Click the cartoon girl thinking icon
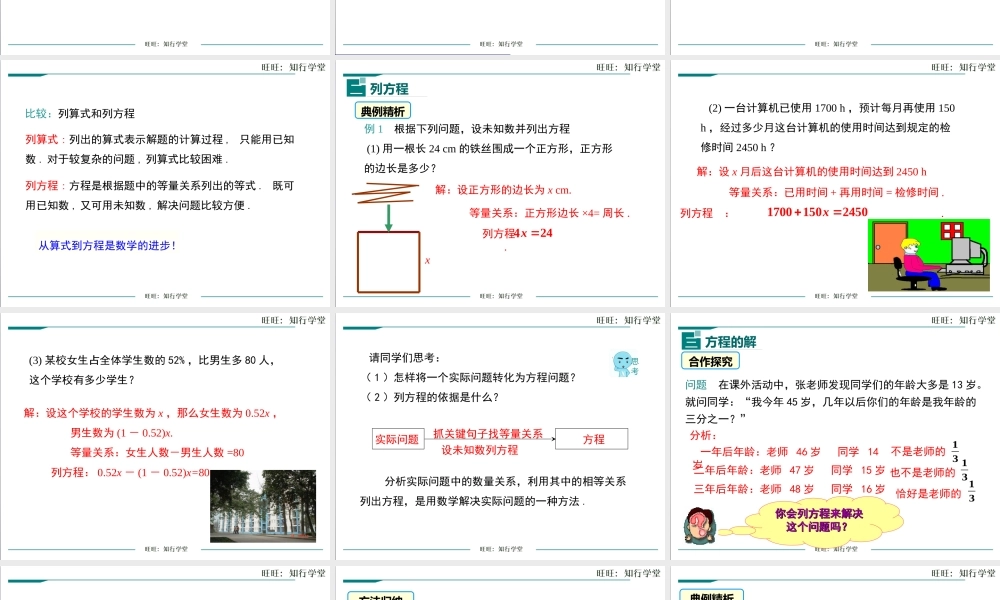The height and width of the screenshot is (600, 1000). coord(700,525)
